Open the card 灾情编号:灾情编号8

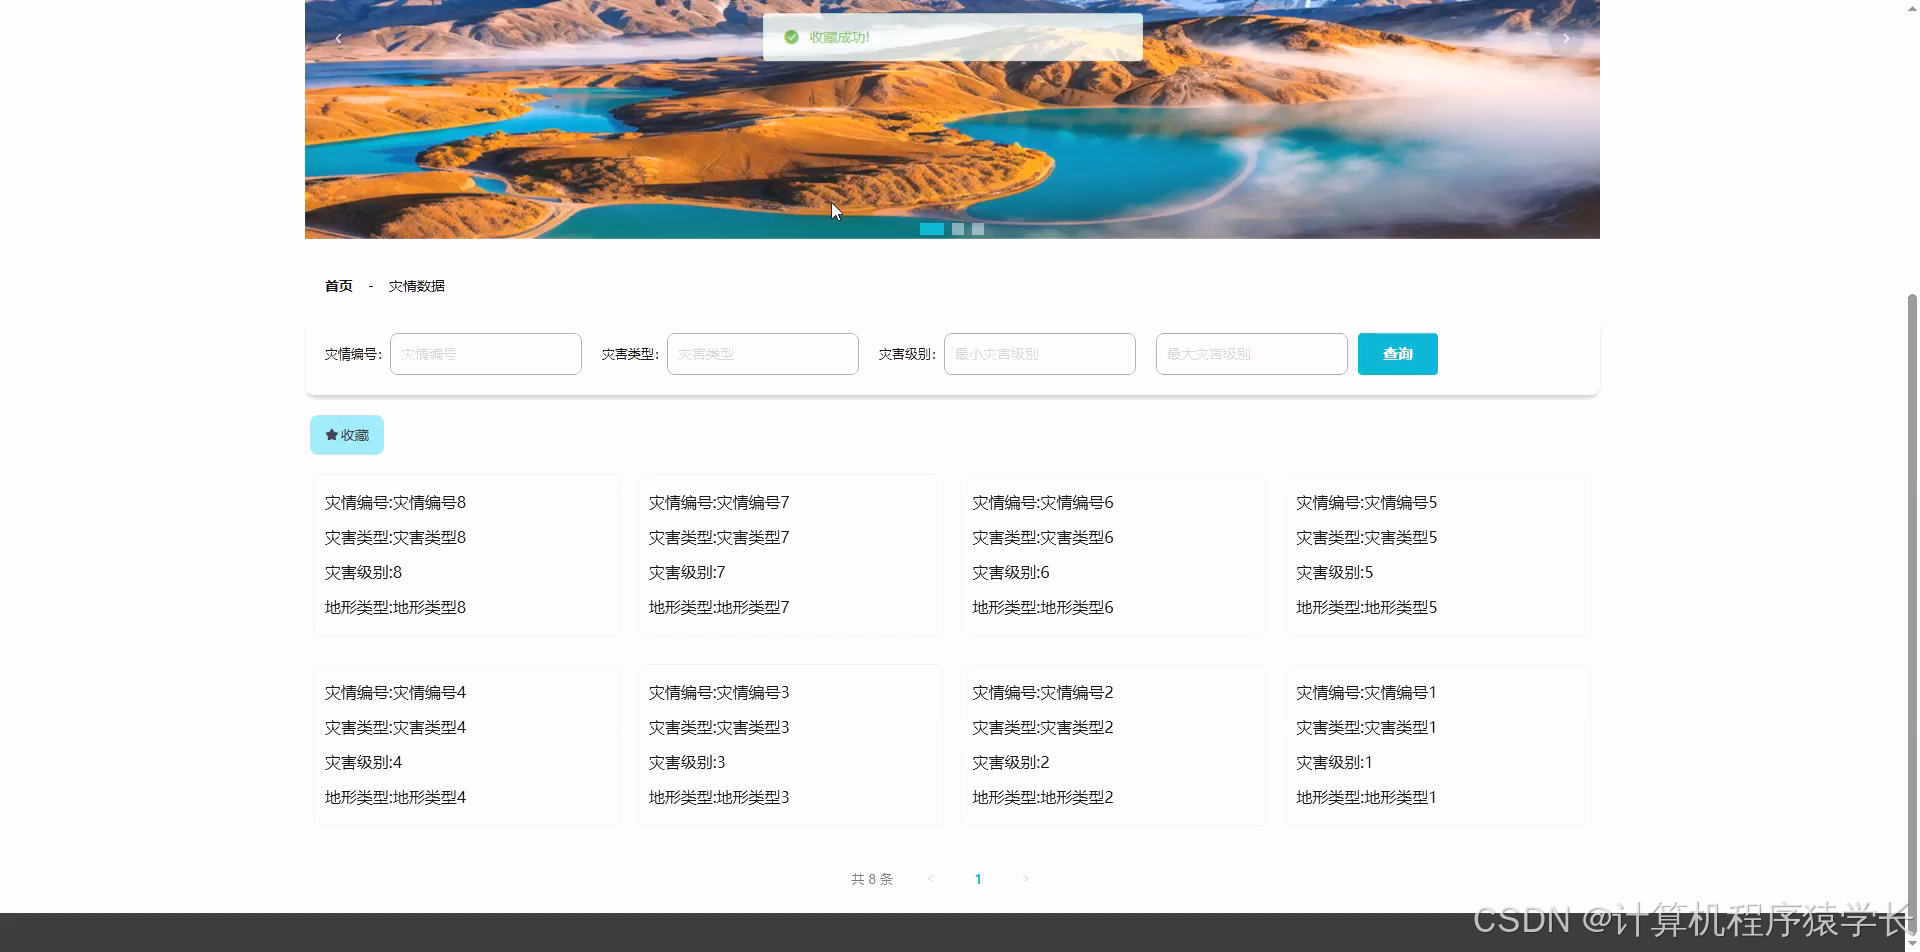(x=467, y=555)
